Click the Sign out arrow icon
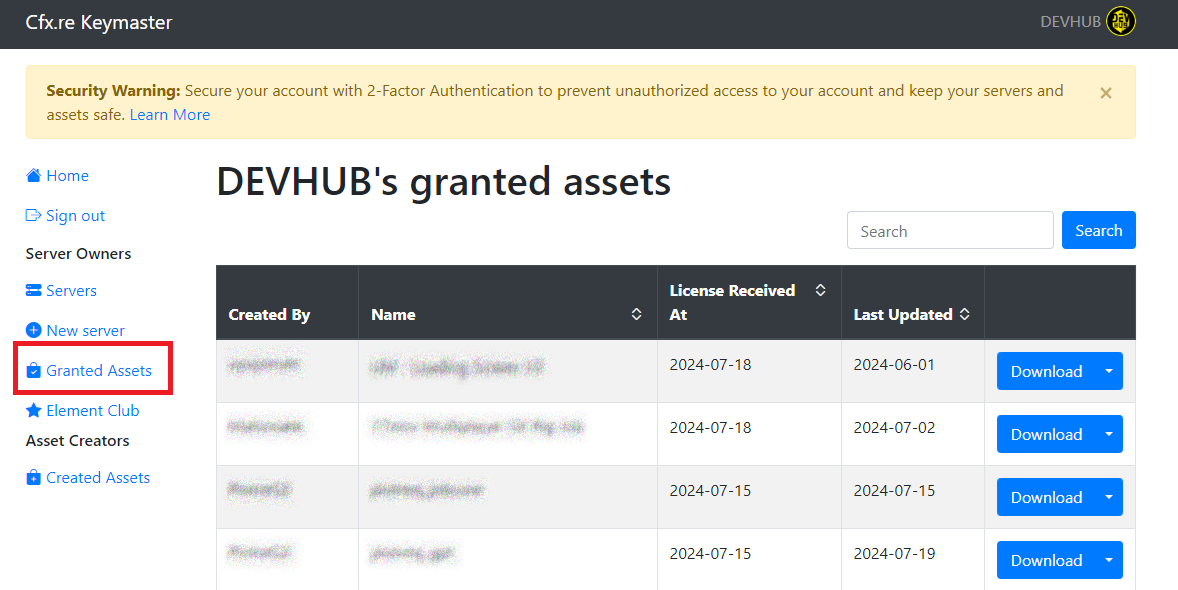1178x590 pixels. pos(33,216)
